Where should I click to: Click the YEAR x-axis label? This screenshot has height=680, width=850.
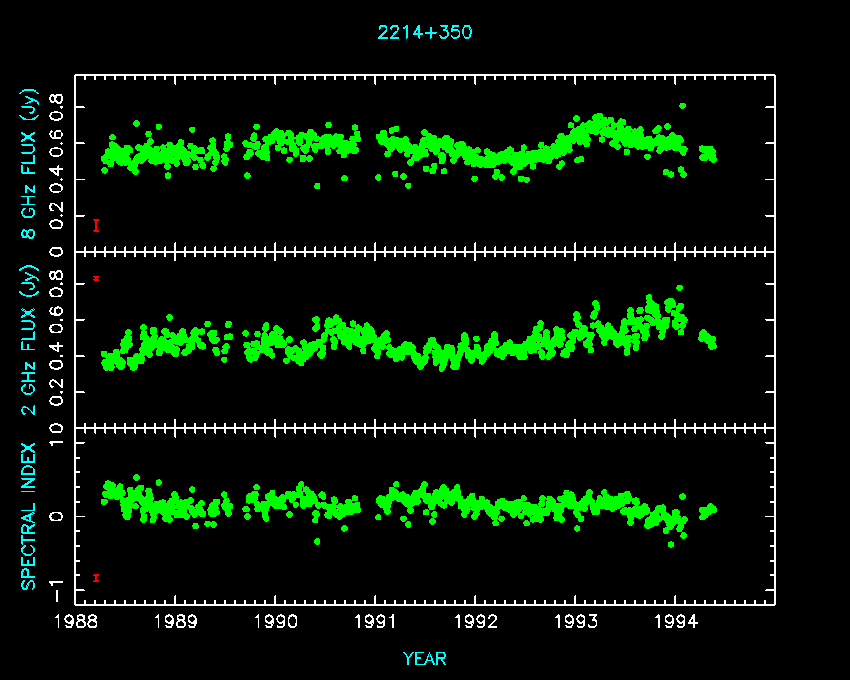[424, 659]
